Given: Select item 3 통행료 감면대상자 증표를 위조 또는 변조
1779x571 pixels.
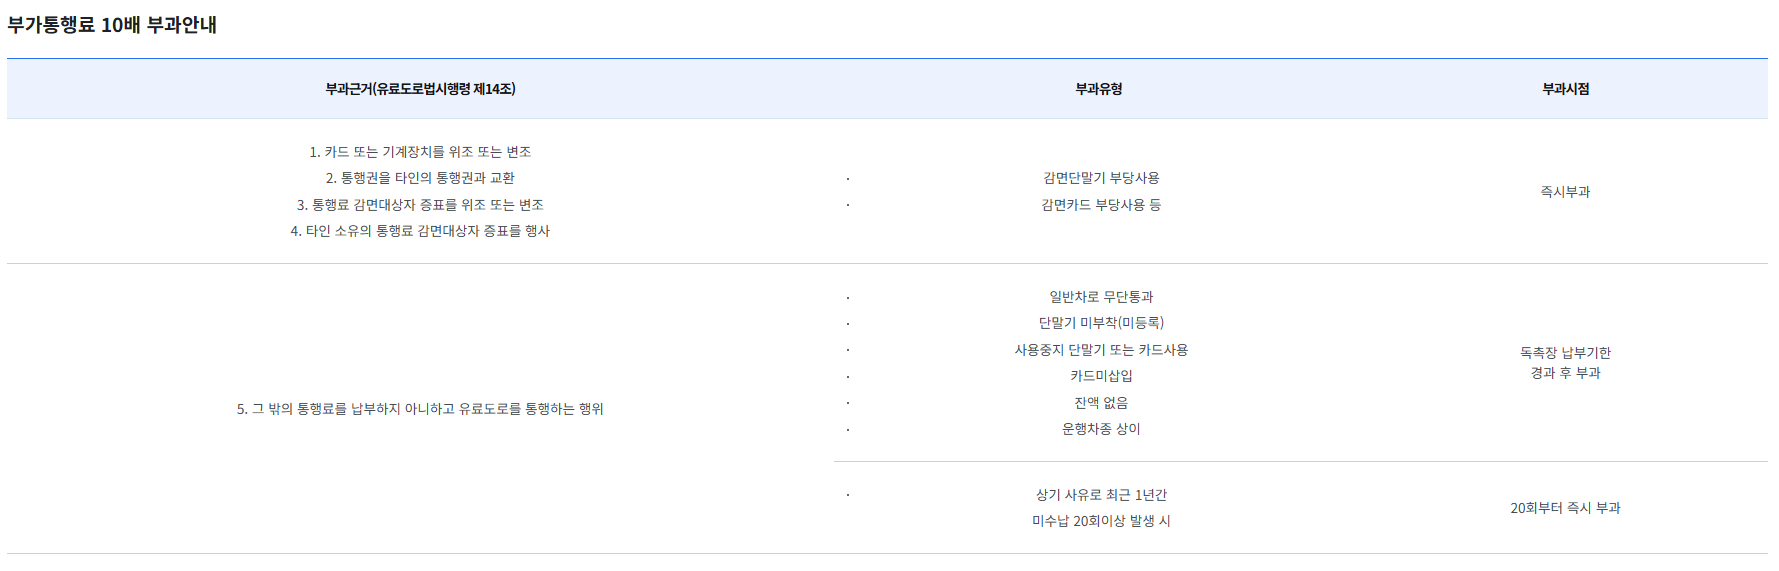Looking at the screenshot, I should point(420,205).
